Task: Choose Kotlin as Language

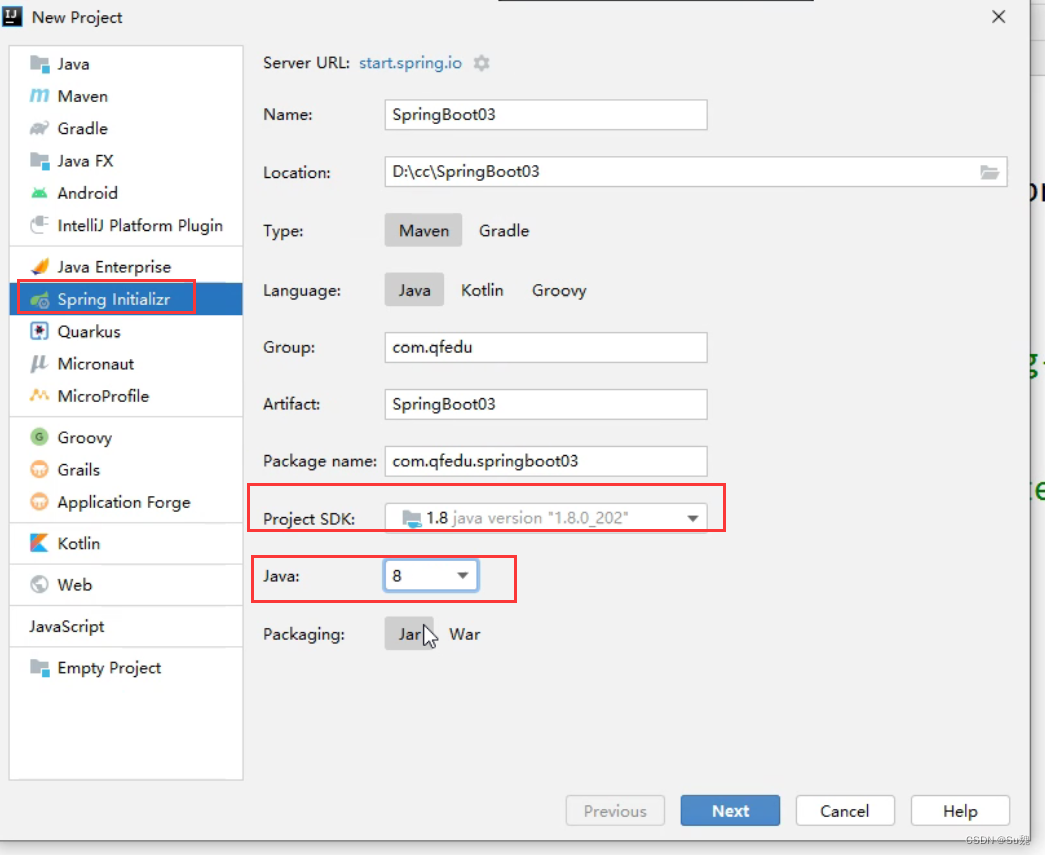Action: tap(482, 290)
